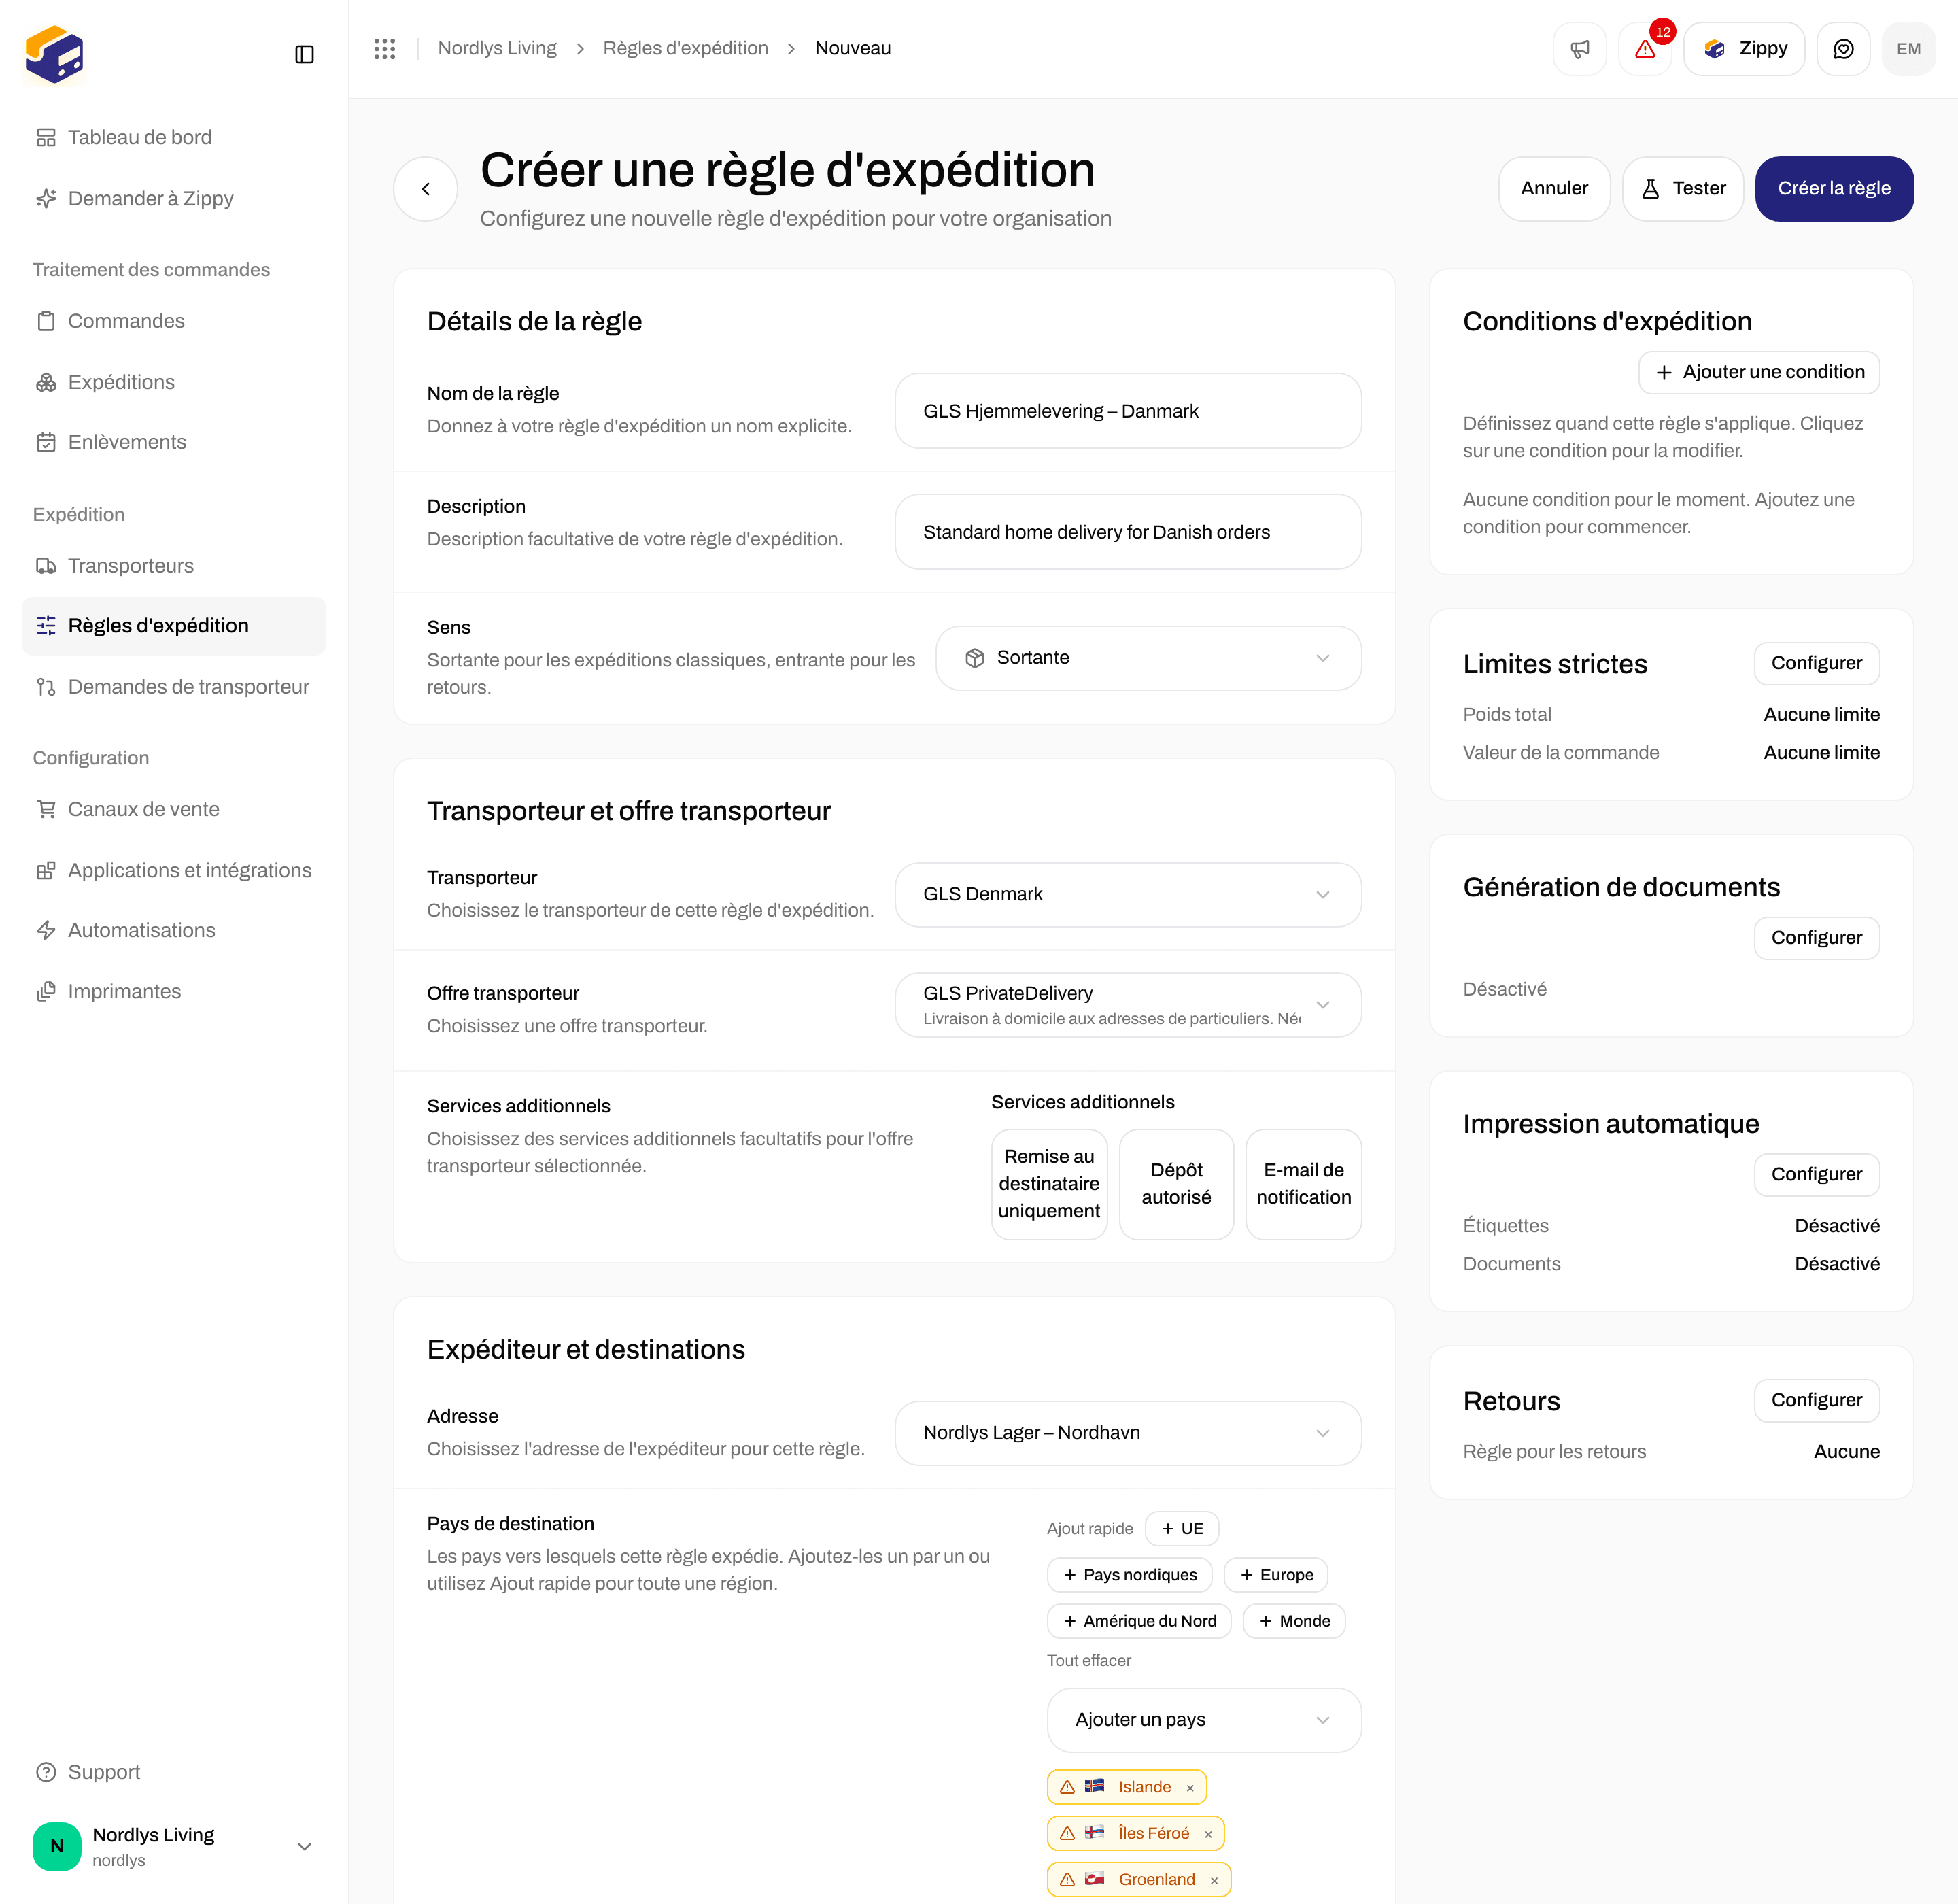Go to Commandes in sidebar
The height and width of the screenshot is (1904, 1958).
[174, 321]
